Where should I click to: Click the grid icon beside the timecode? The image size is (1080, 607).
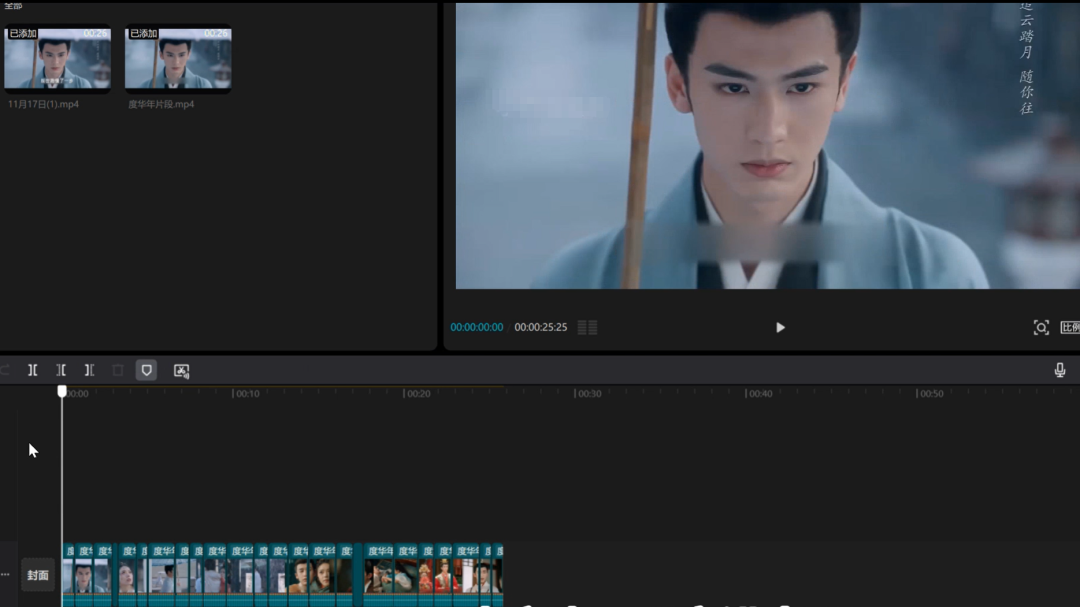[x=588, y=327]
